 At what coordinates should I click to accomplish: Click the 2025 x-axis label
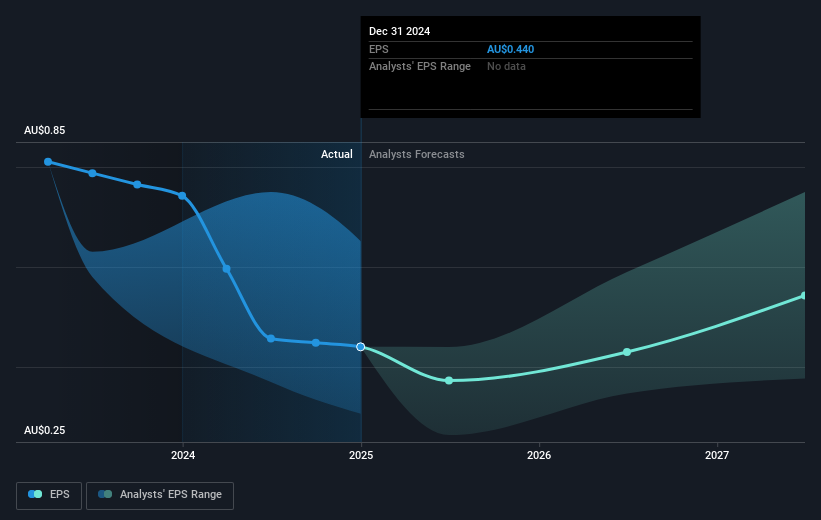click(361, 456)
